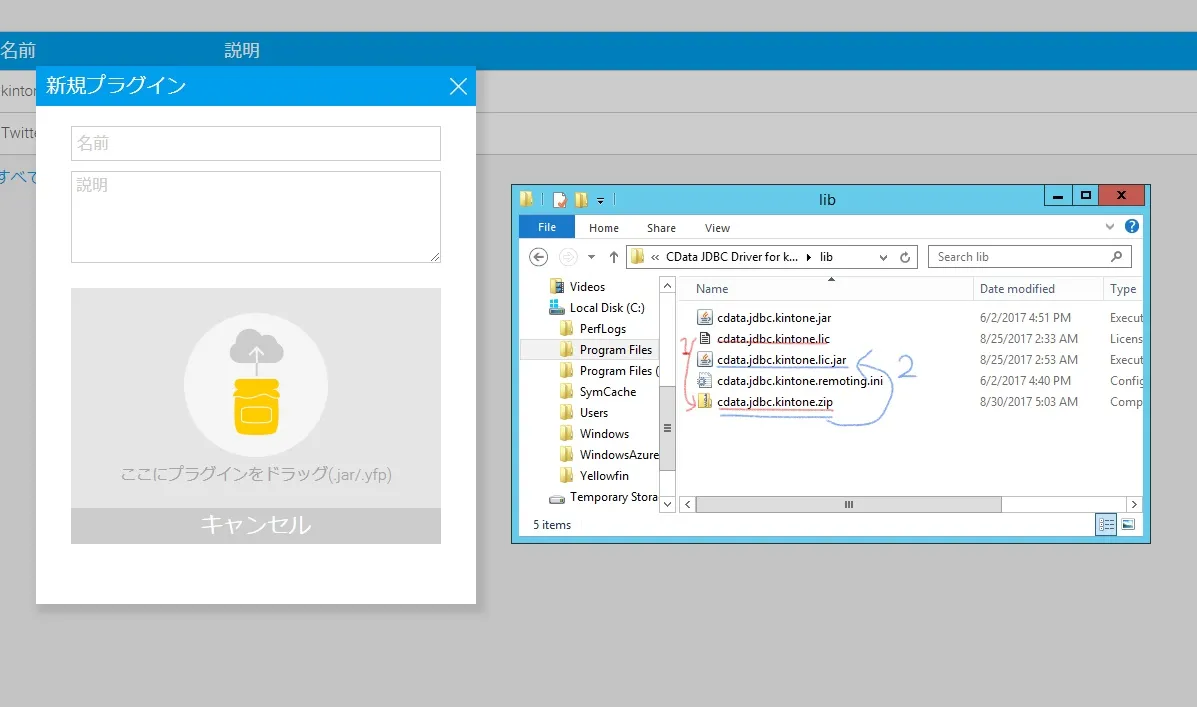Open the File tab in Explorer
Image resolution: width=1197 pixels, height=707 pixels.
(x=547, y=228)
